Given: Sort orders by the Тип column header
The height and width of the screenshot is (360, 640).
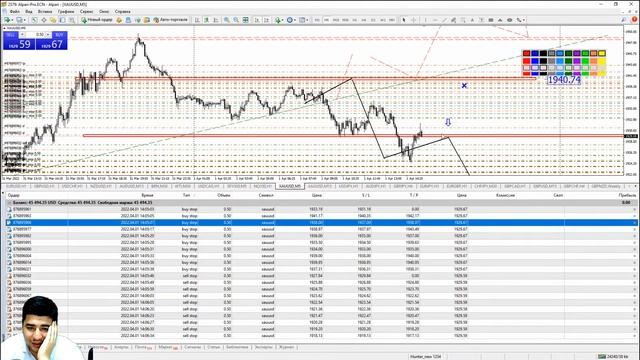Looking at the screenshot, I should [x=187, y=196].
